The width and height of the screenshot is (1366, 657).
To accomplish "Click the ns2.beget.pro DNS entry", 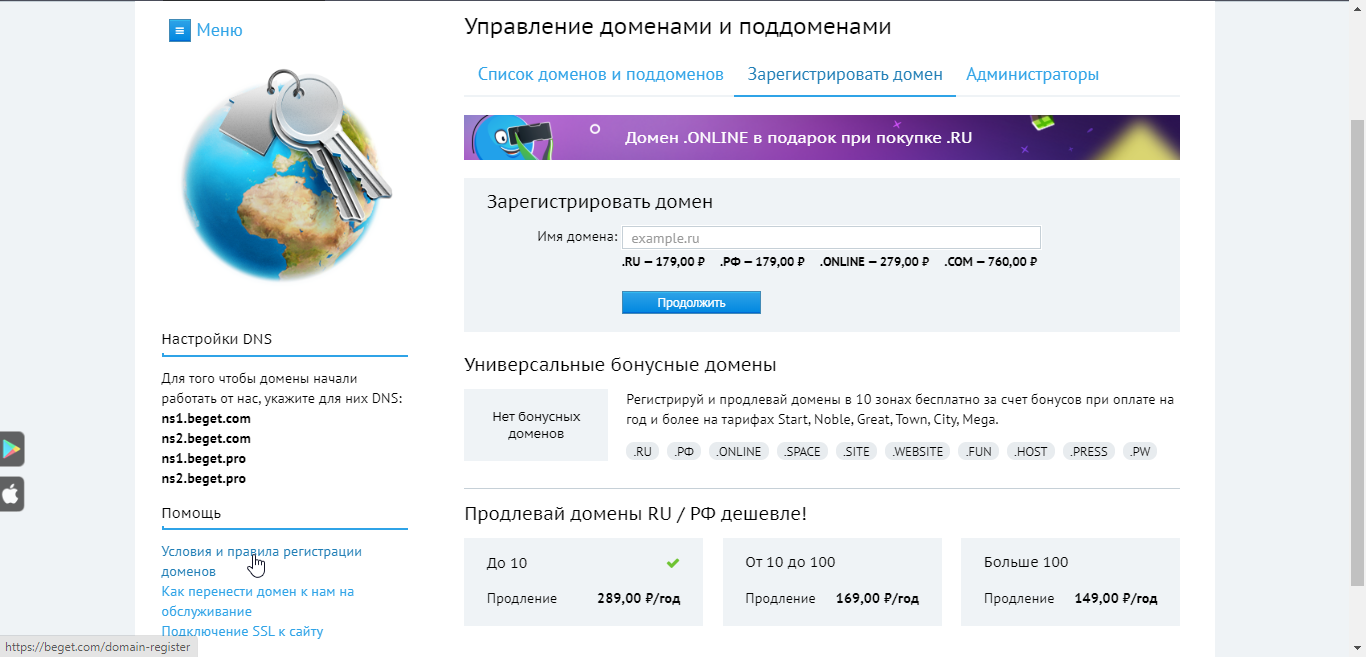I will (x=204, y=479).
